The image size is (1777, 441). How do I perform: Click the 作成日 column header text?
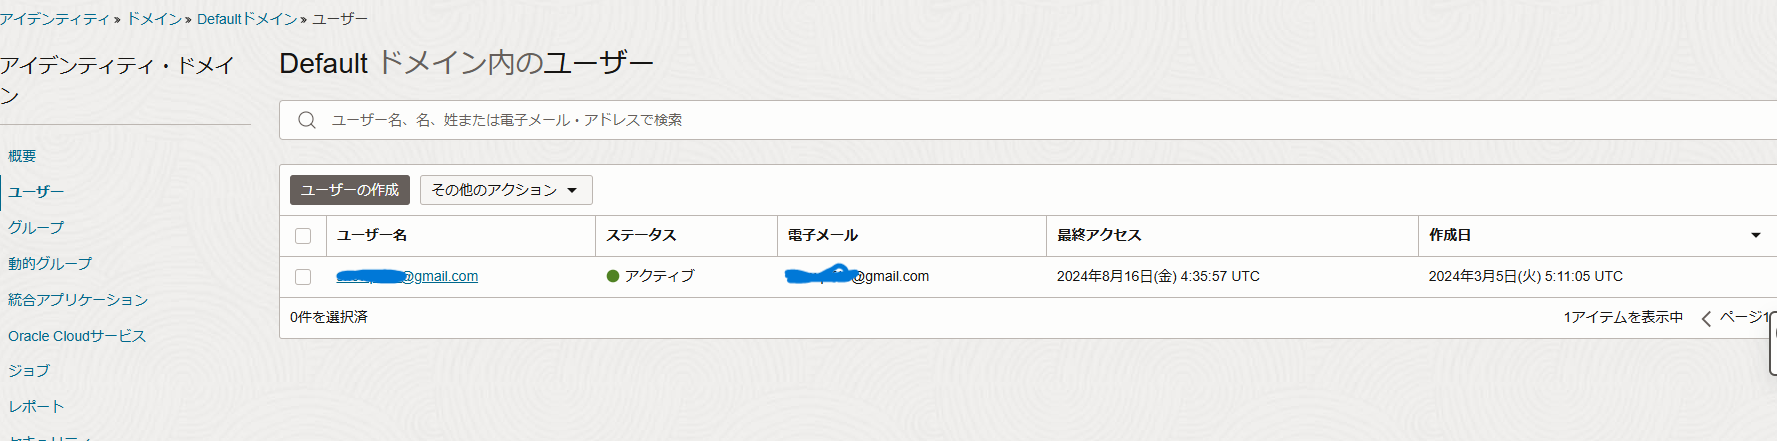1450,235
